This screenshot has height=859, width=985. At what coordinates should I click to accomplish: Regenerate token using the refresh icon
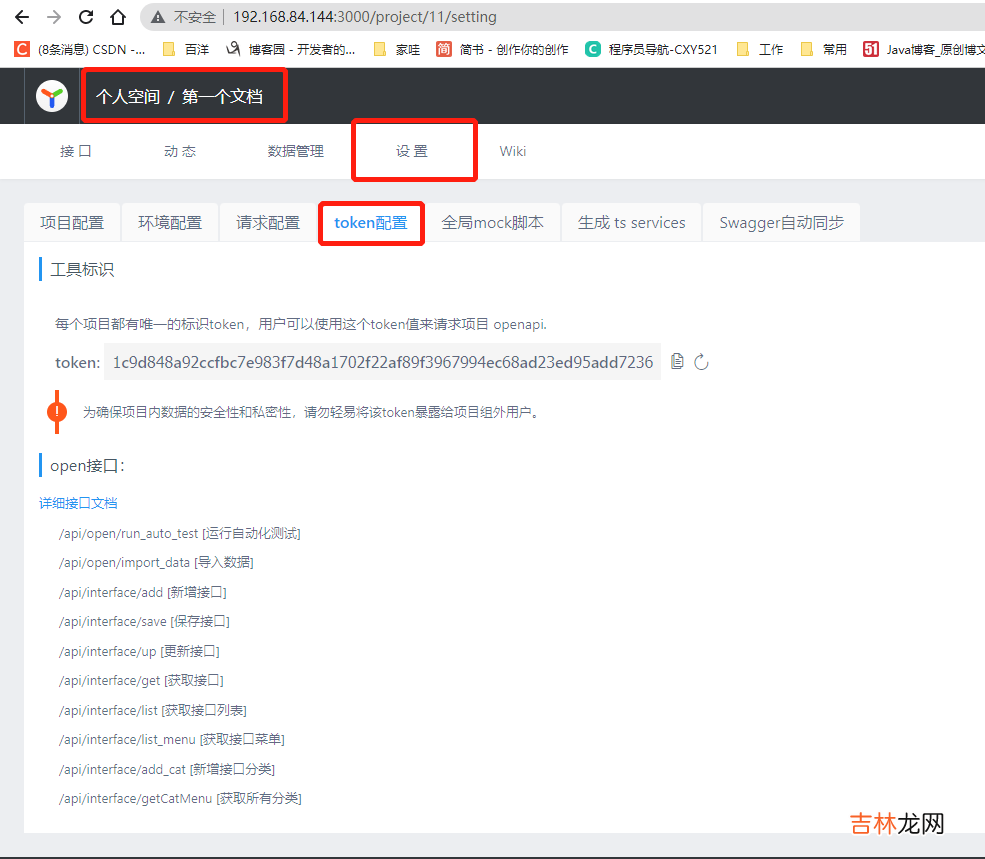701,362
